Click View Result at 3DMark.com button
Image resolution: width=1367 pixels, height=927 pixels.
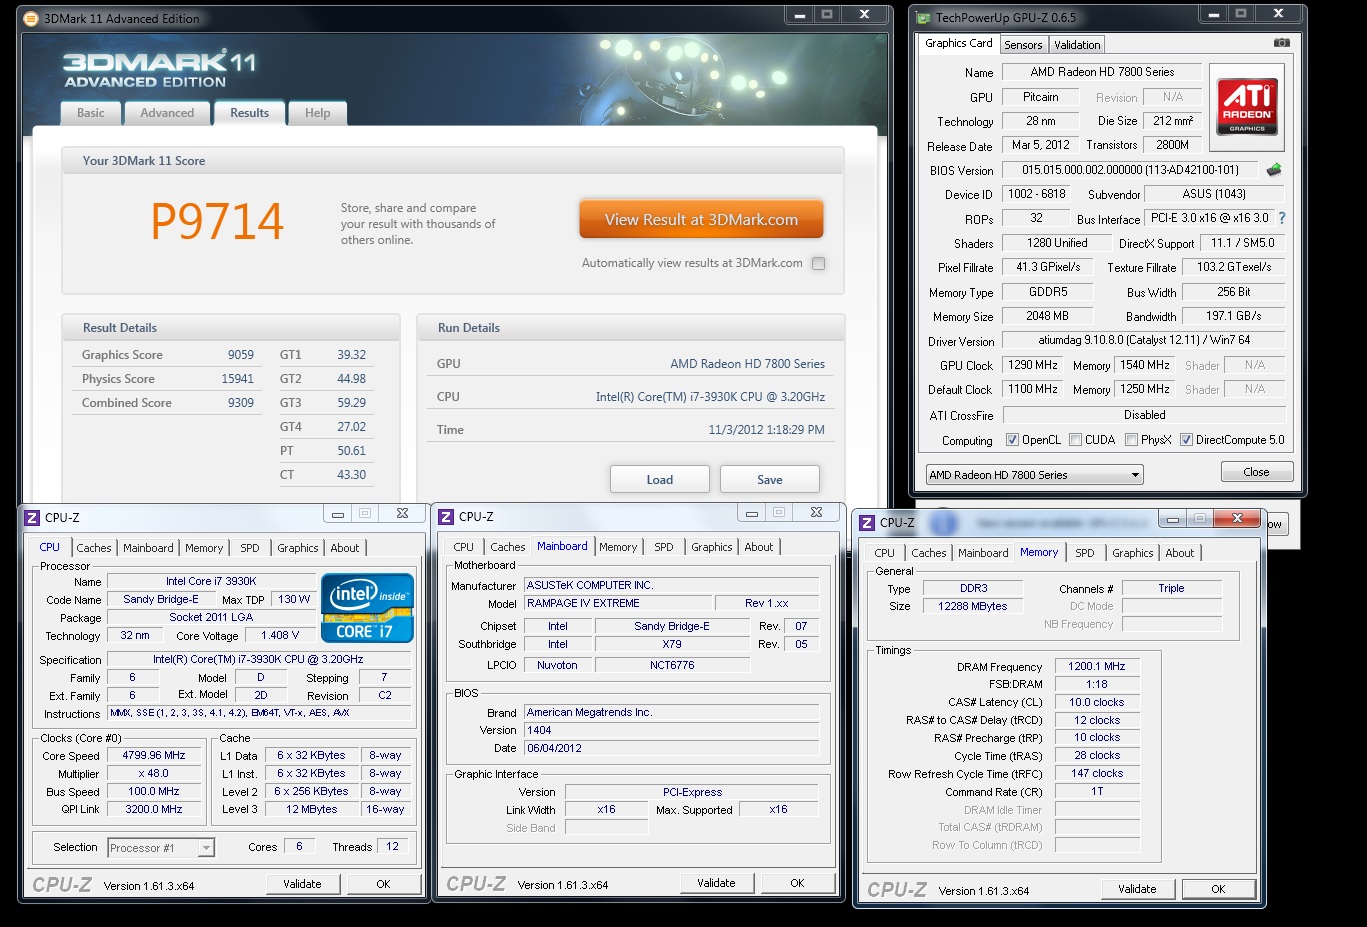pyautogui.click(x=701, y=220)
